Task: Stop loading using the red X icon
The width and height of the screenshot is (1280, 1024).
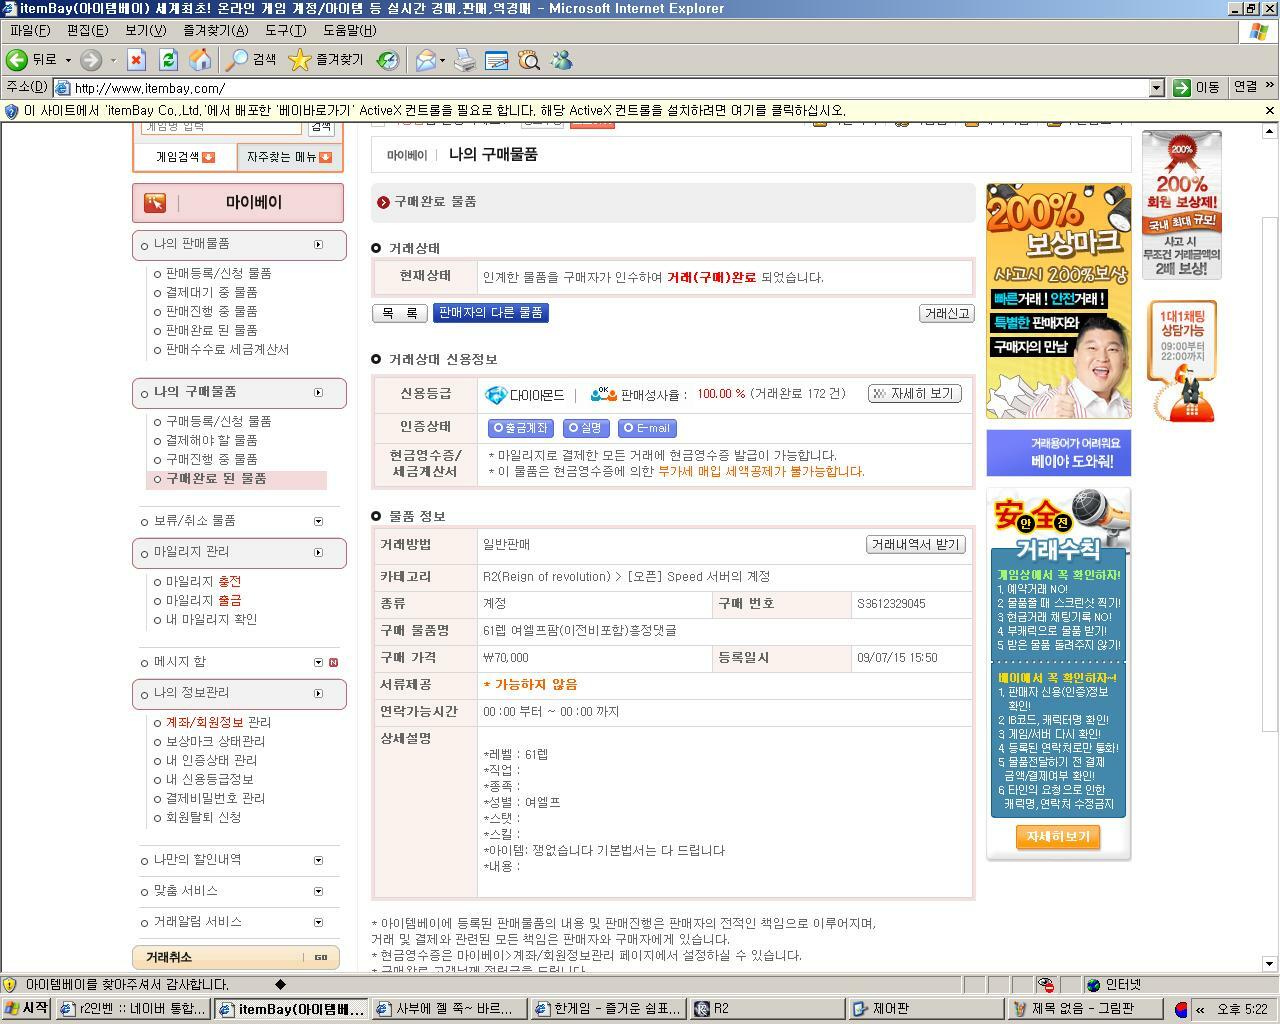Action: coord(136,60)
